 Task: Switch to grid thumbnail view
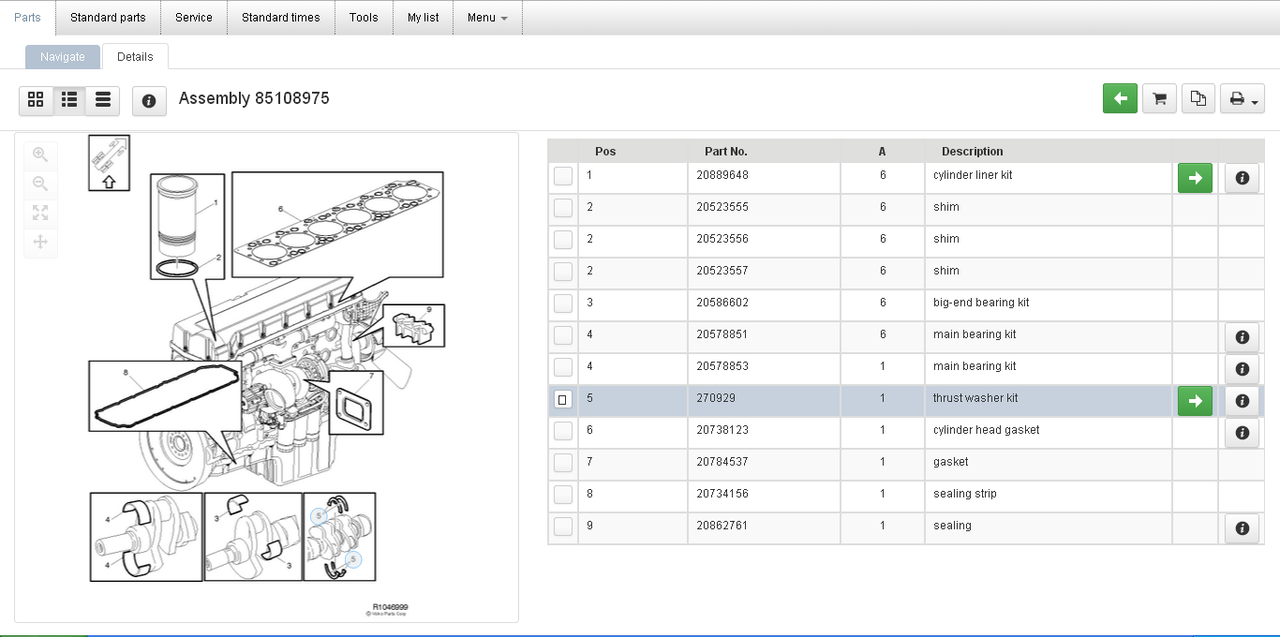click(36, 100)
